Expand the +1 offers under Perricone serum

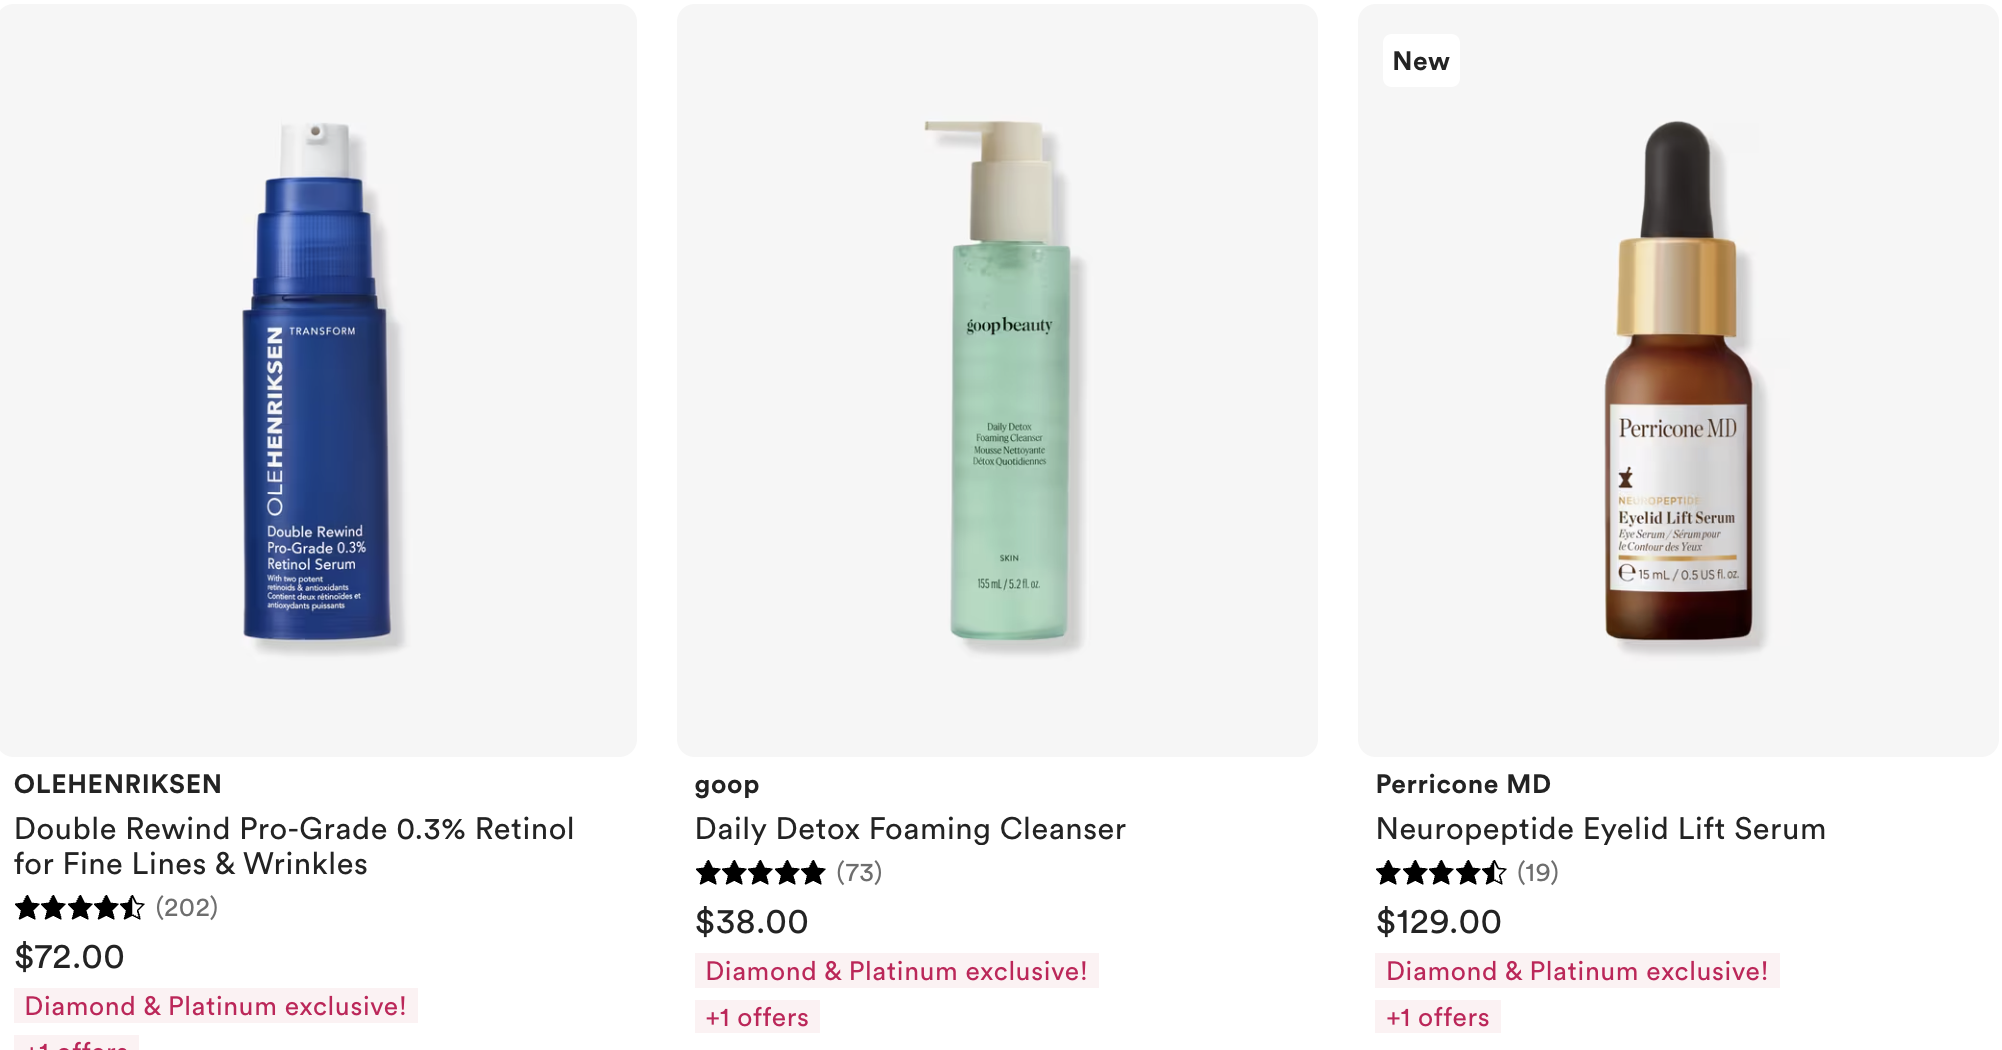pyautogui.click(x=1438, y=1017)
